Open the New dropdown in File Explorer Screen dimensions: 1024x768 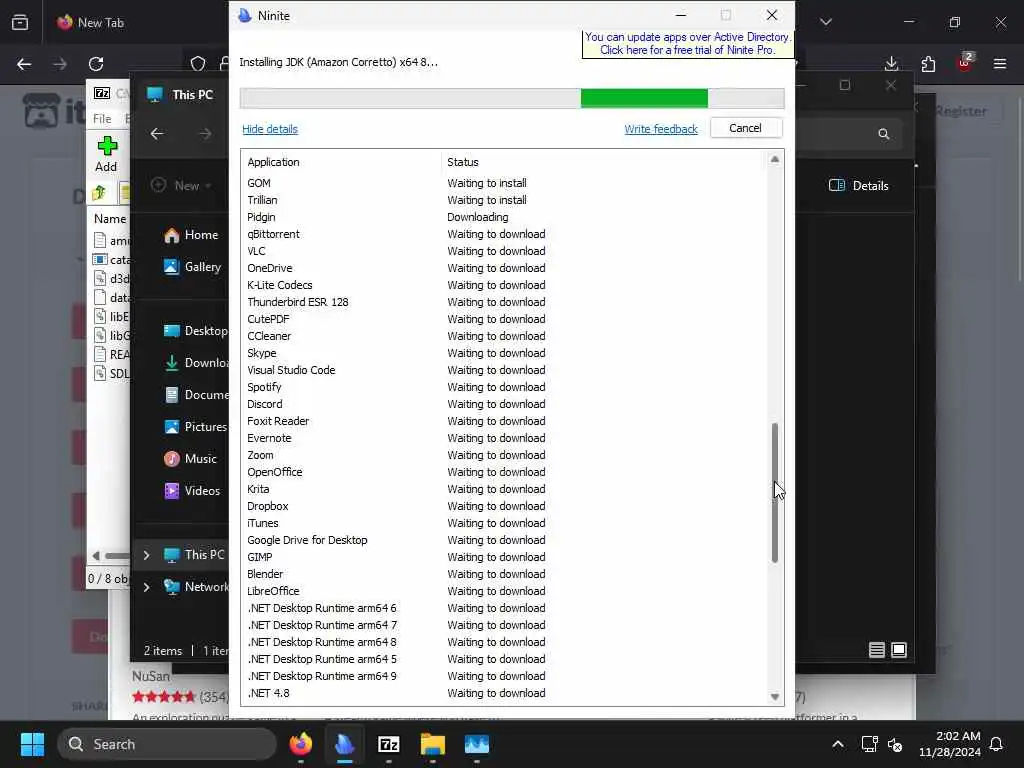coord(181,185)
